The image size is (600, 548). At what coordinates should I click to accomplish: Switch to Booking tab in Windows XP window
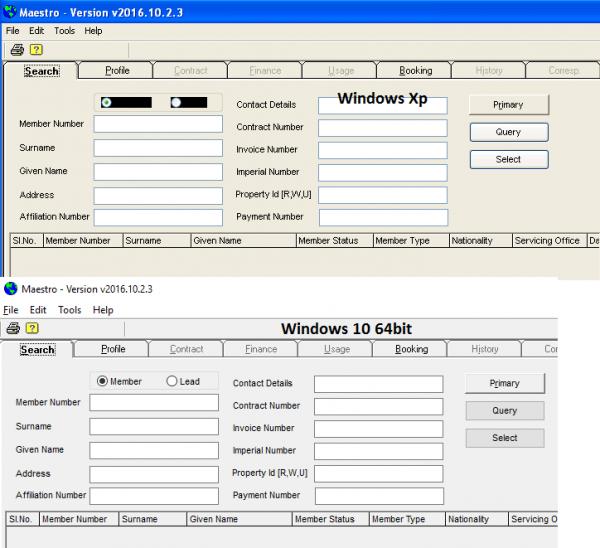416,70
